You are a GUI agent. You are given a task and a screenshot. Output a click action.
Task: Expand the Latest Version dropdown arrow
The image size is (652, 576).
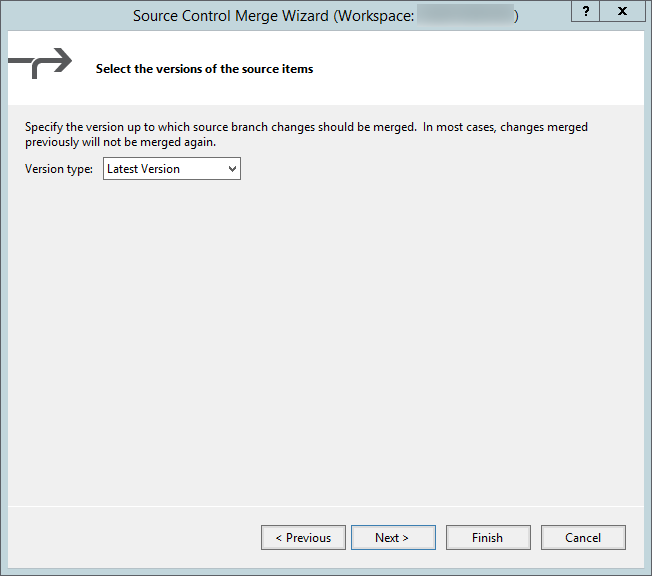click(x=232, y=169)
